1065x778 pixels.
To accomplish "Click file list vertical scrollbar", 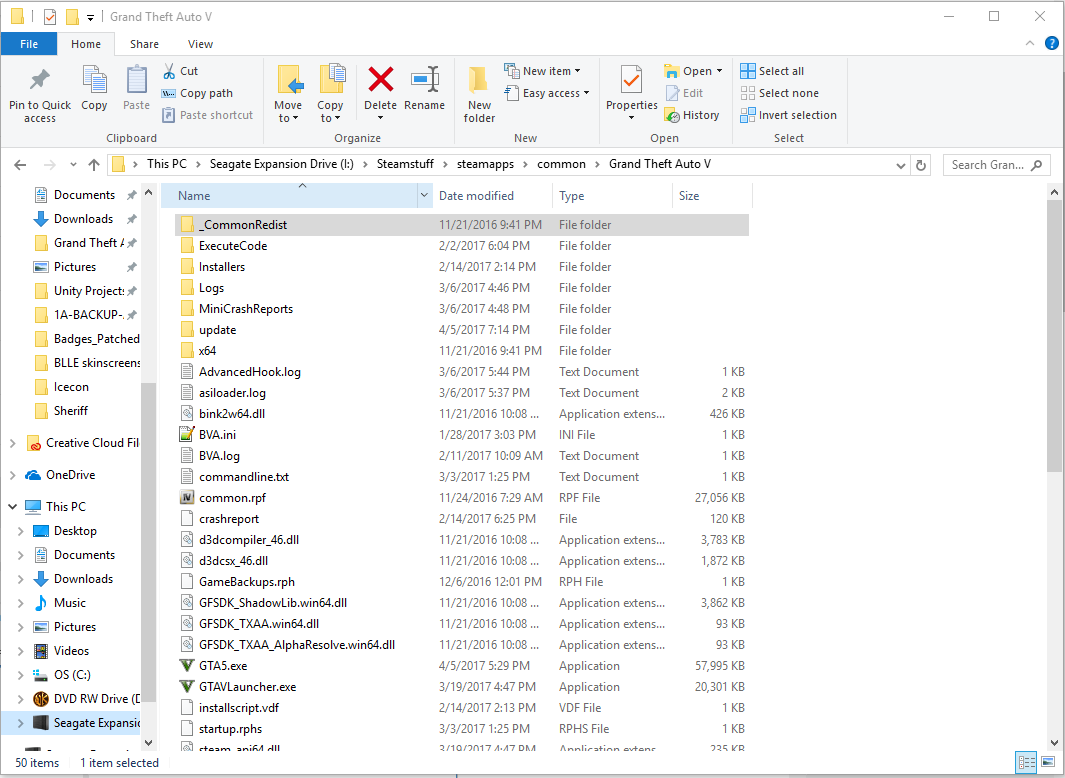I will tap(1054, 336).
